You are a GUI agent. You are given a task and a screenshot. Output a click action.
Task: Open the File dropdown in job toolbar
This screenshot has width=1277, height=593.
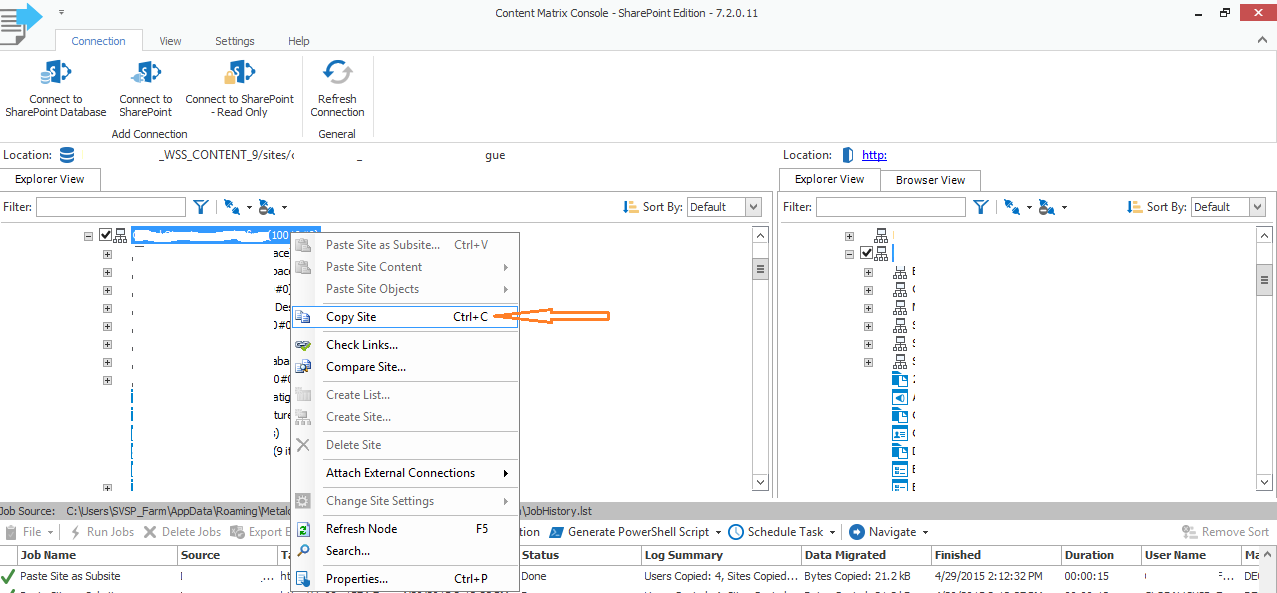(30, 532)
